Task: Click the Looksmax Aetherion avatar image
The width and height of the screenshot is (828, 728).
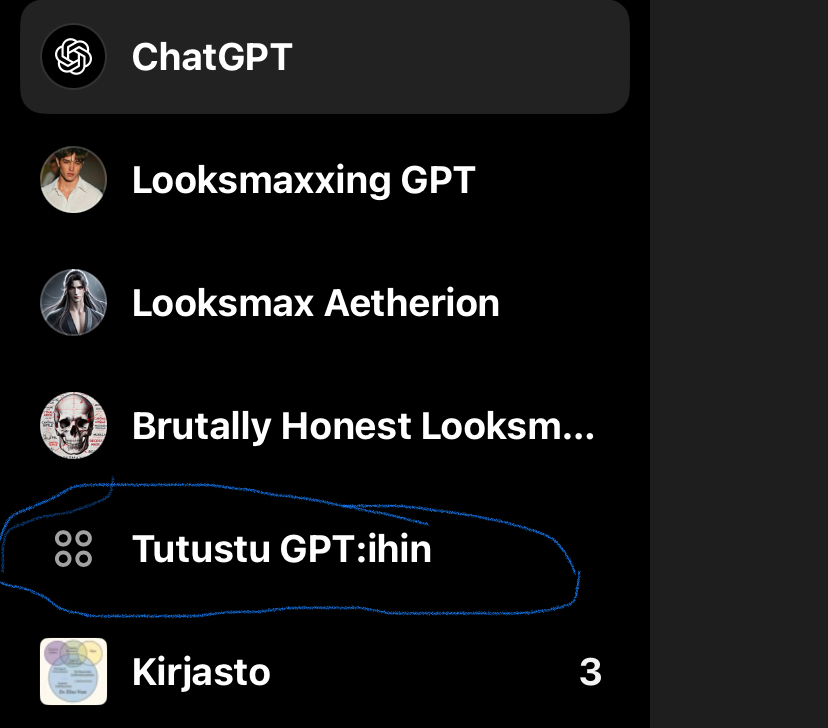Action: pos(73,302)
